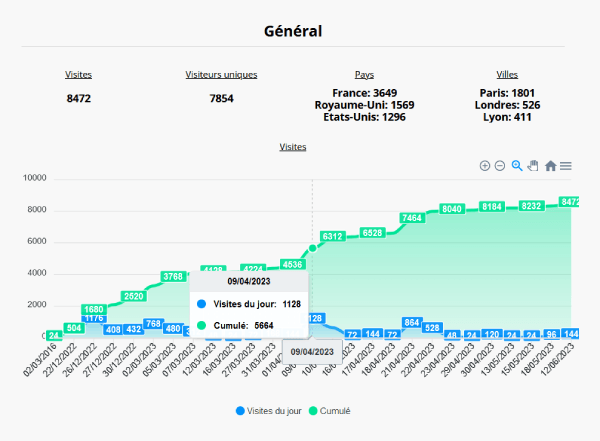Click the unique visitors value 7854
600x441 pixels.
tap(222, 98)
